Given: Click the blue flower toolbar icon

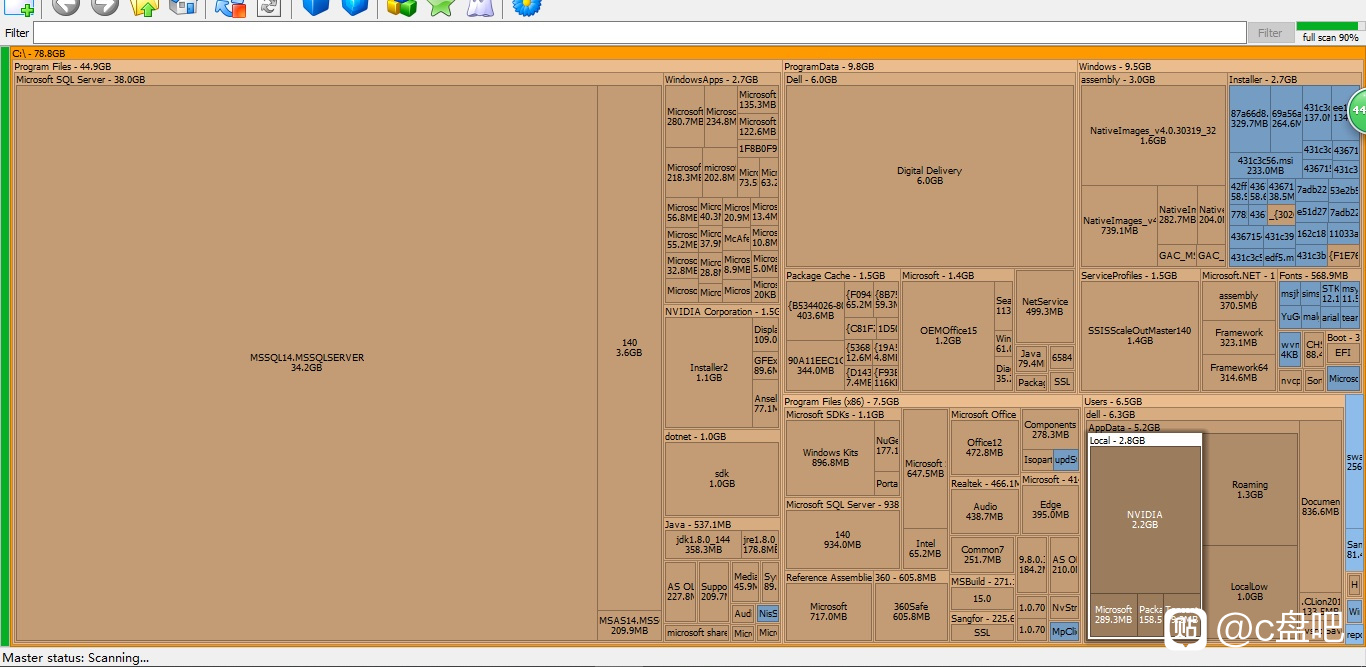Looking at the screenshot, I should (x=527, y=6).
